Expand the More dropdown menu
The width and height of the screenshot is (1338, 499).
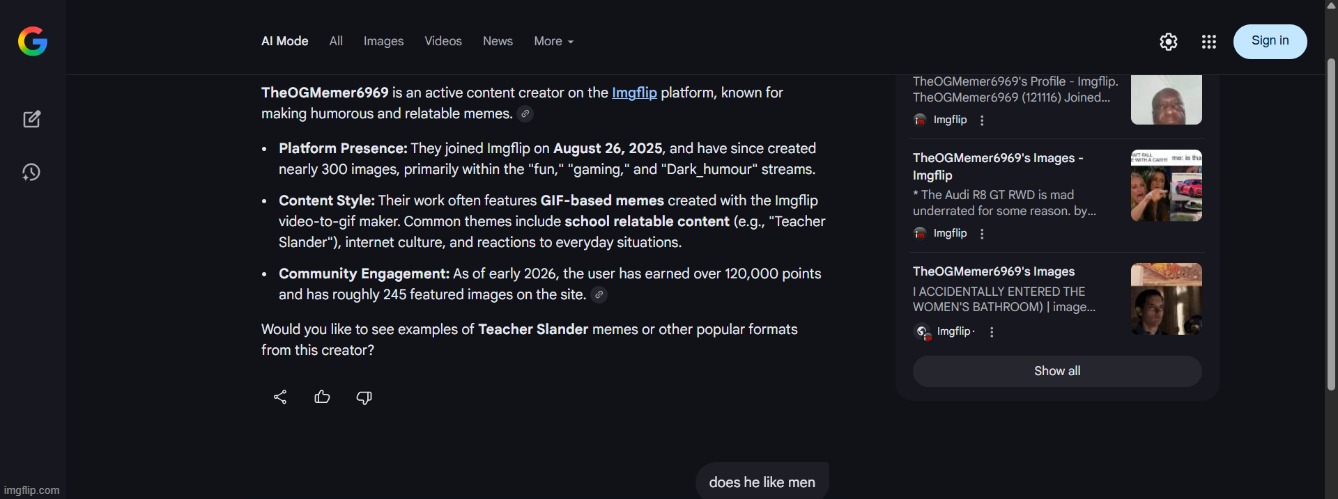coord(553,41)
